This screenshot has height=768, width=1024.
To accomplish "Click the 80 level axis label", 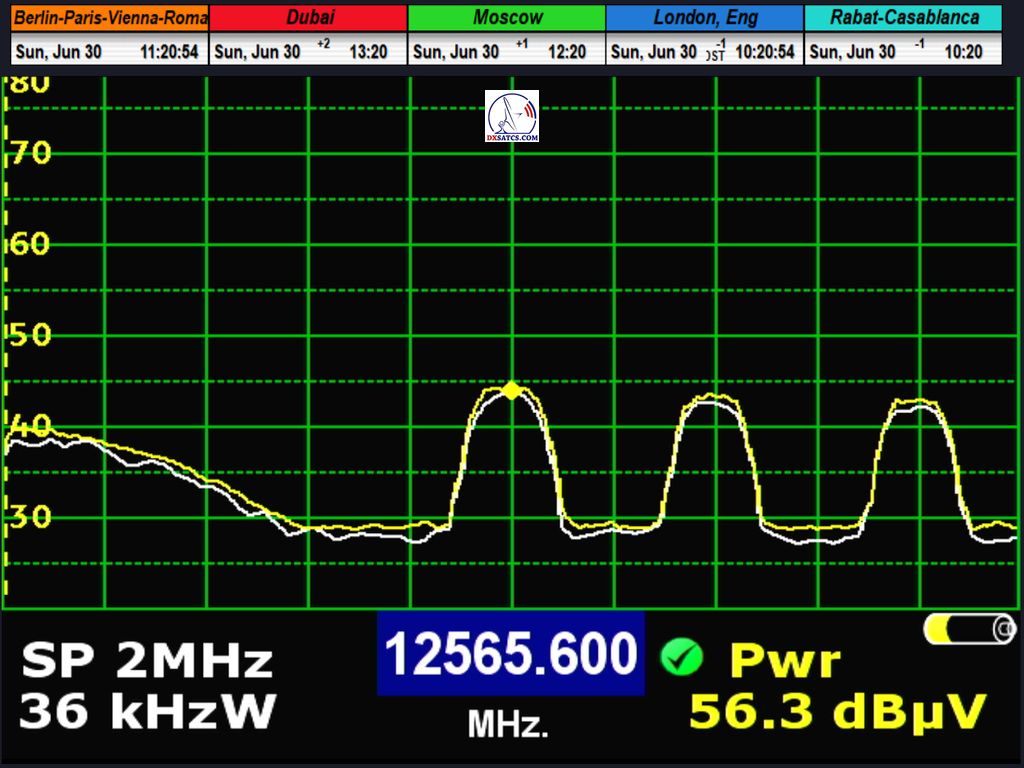I will (30, 84).
